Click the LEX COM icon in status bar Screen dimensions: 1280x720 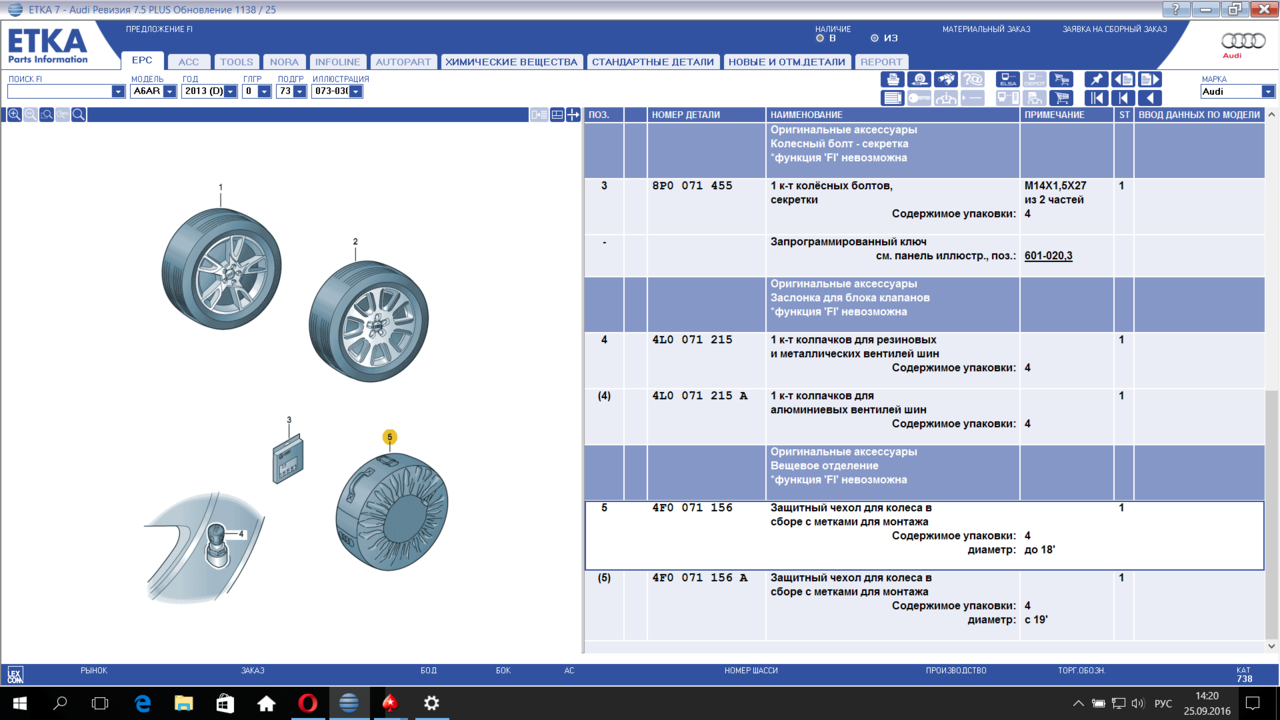tap(14, 675)
